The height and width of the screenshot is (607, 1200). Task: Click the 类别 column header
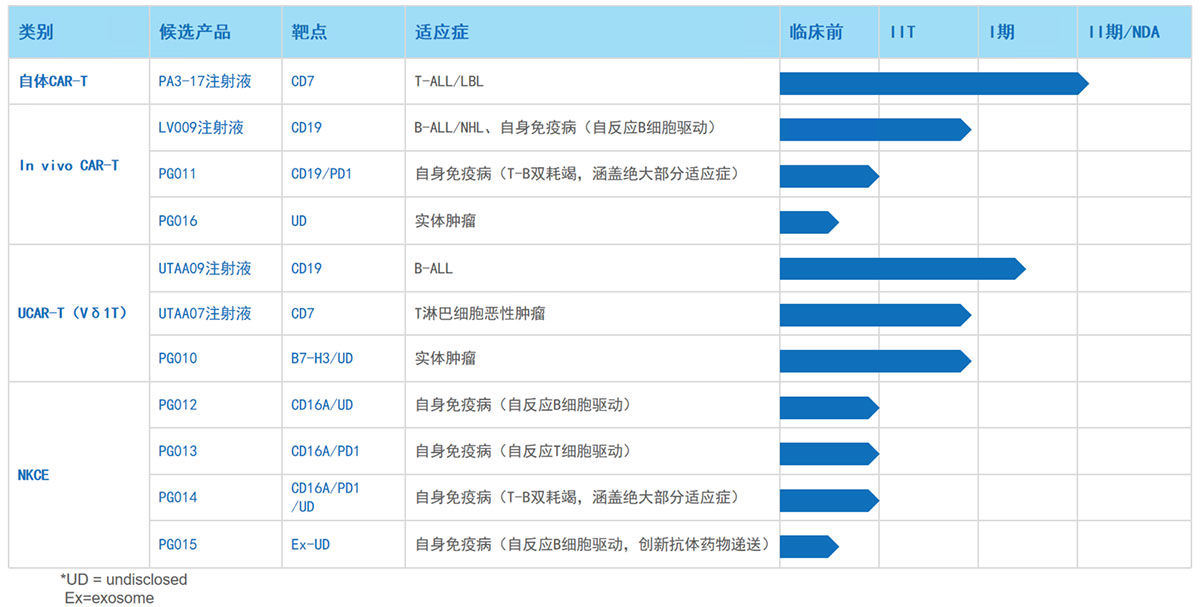(x=36, y=32)
